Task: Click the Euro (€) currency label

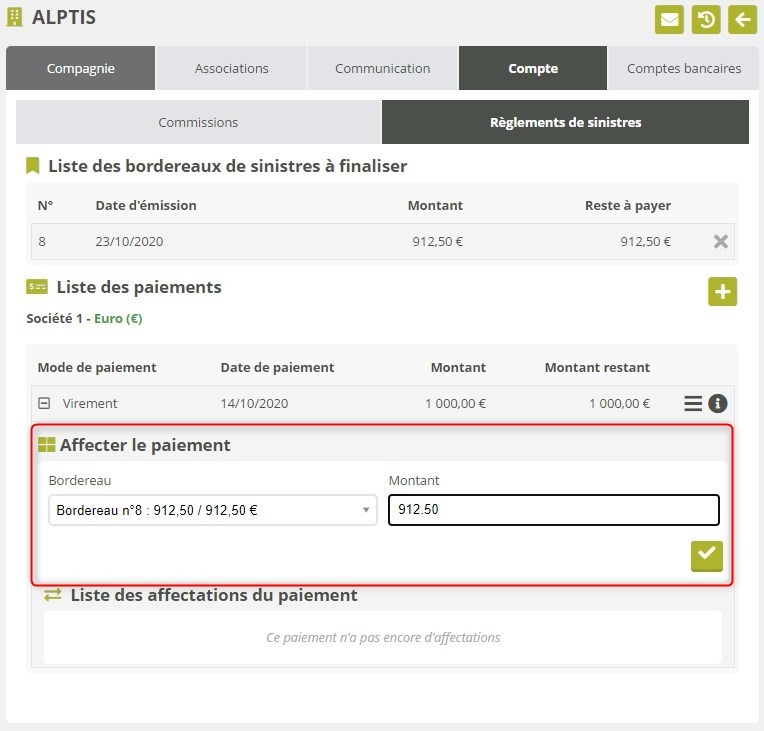Action: [119, 319]
